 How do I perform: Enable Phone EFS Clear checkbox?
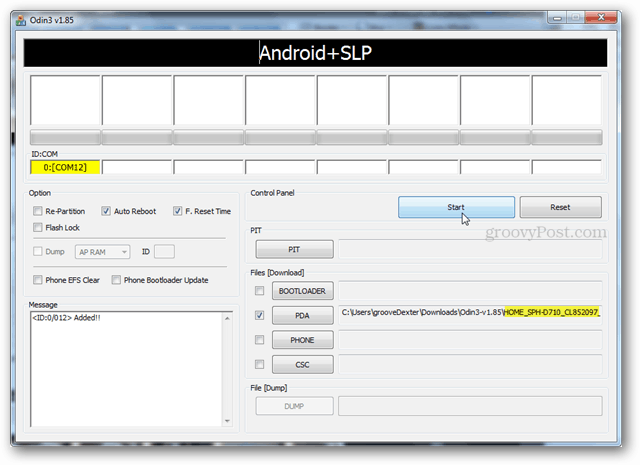tap(38, 280)
